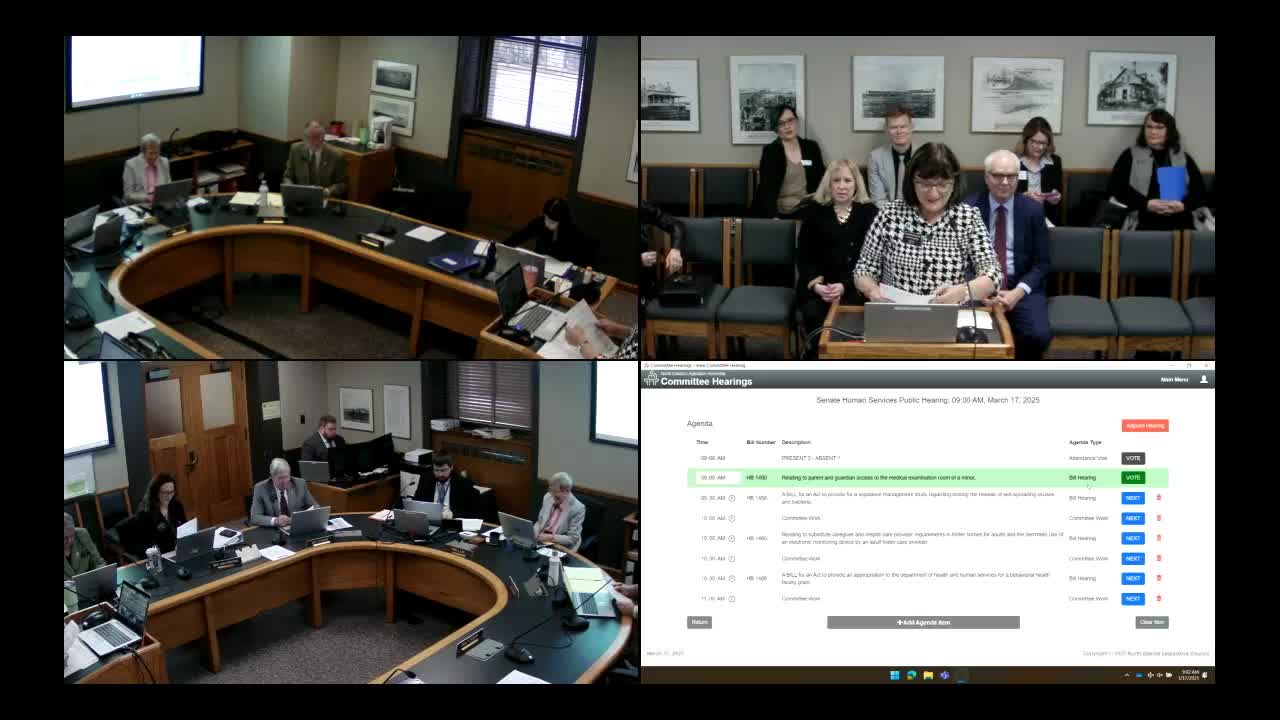
Task: Open the taskbar clock and date
Action: tap(1189, 675)
